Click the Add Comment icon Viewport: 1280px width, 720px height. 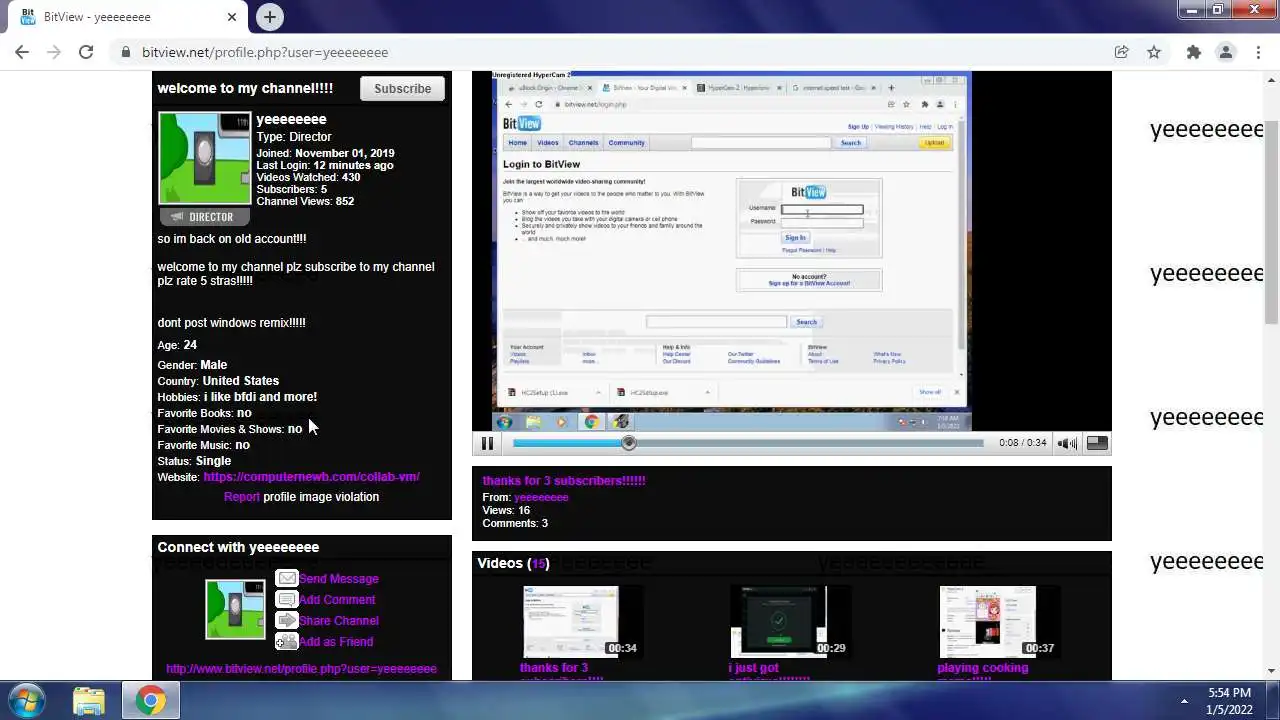(x=287, y=599)
